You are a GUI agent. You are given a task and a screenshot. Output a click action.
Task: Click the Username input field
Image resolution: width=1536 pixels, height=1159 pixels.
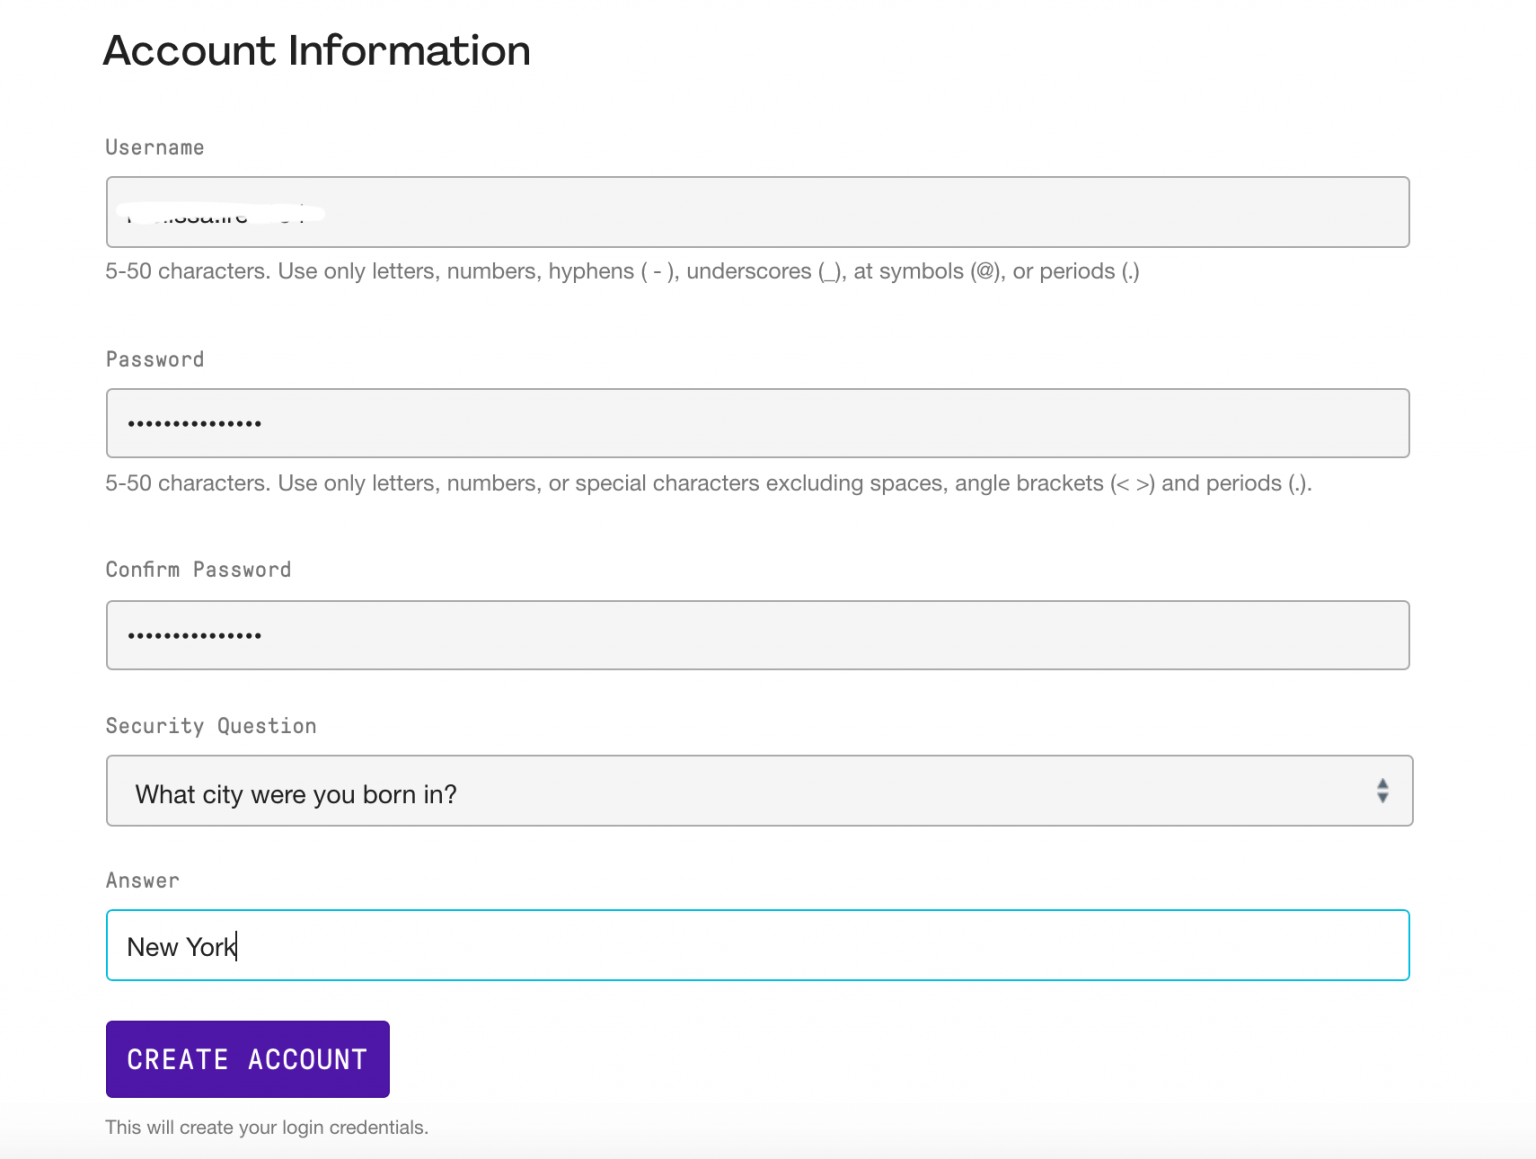tap(757, 212)
